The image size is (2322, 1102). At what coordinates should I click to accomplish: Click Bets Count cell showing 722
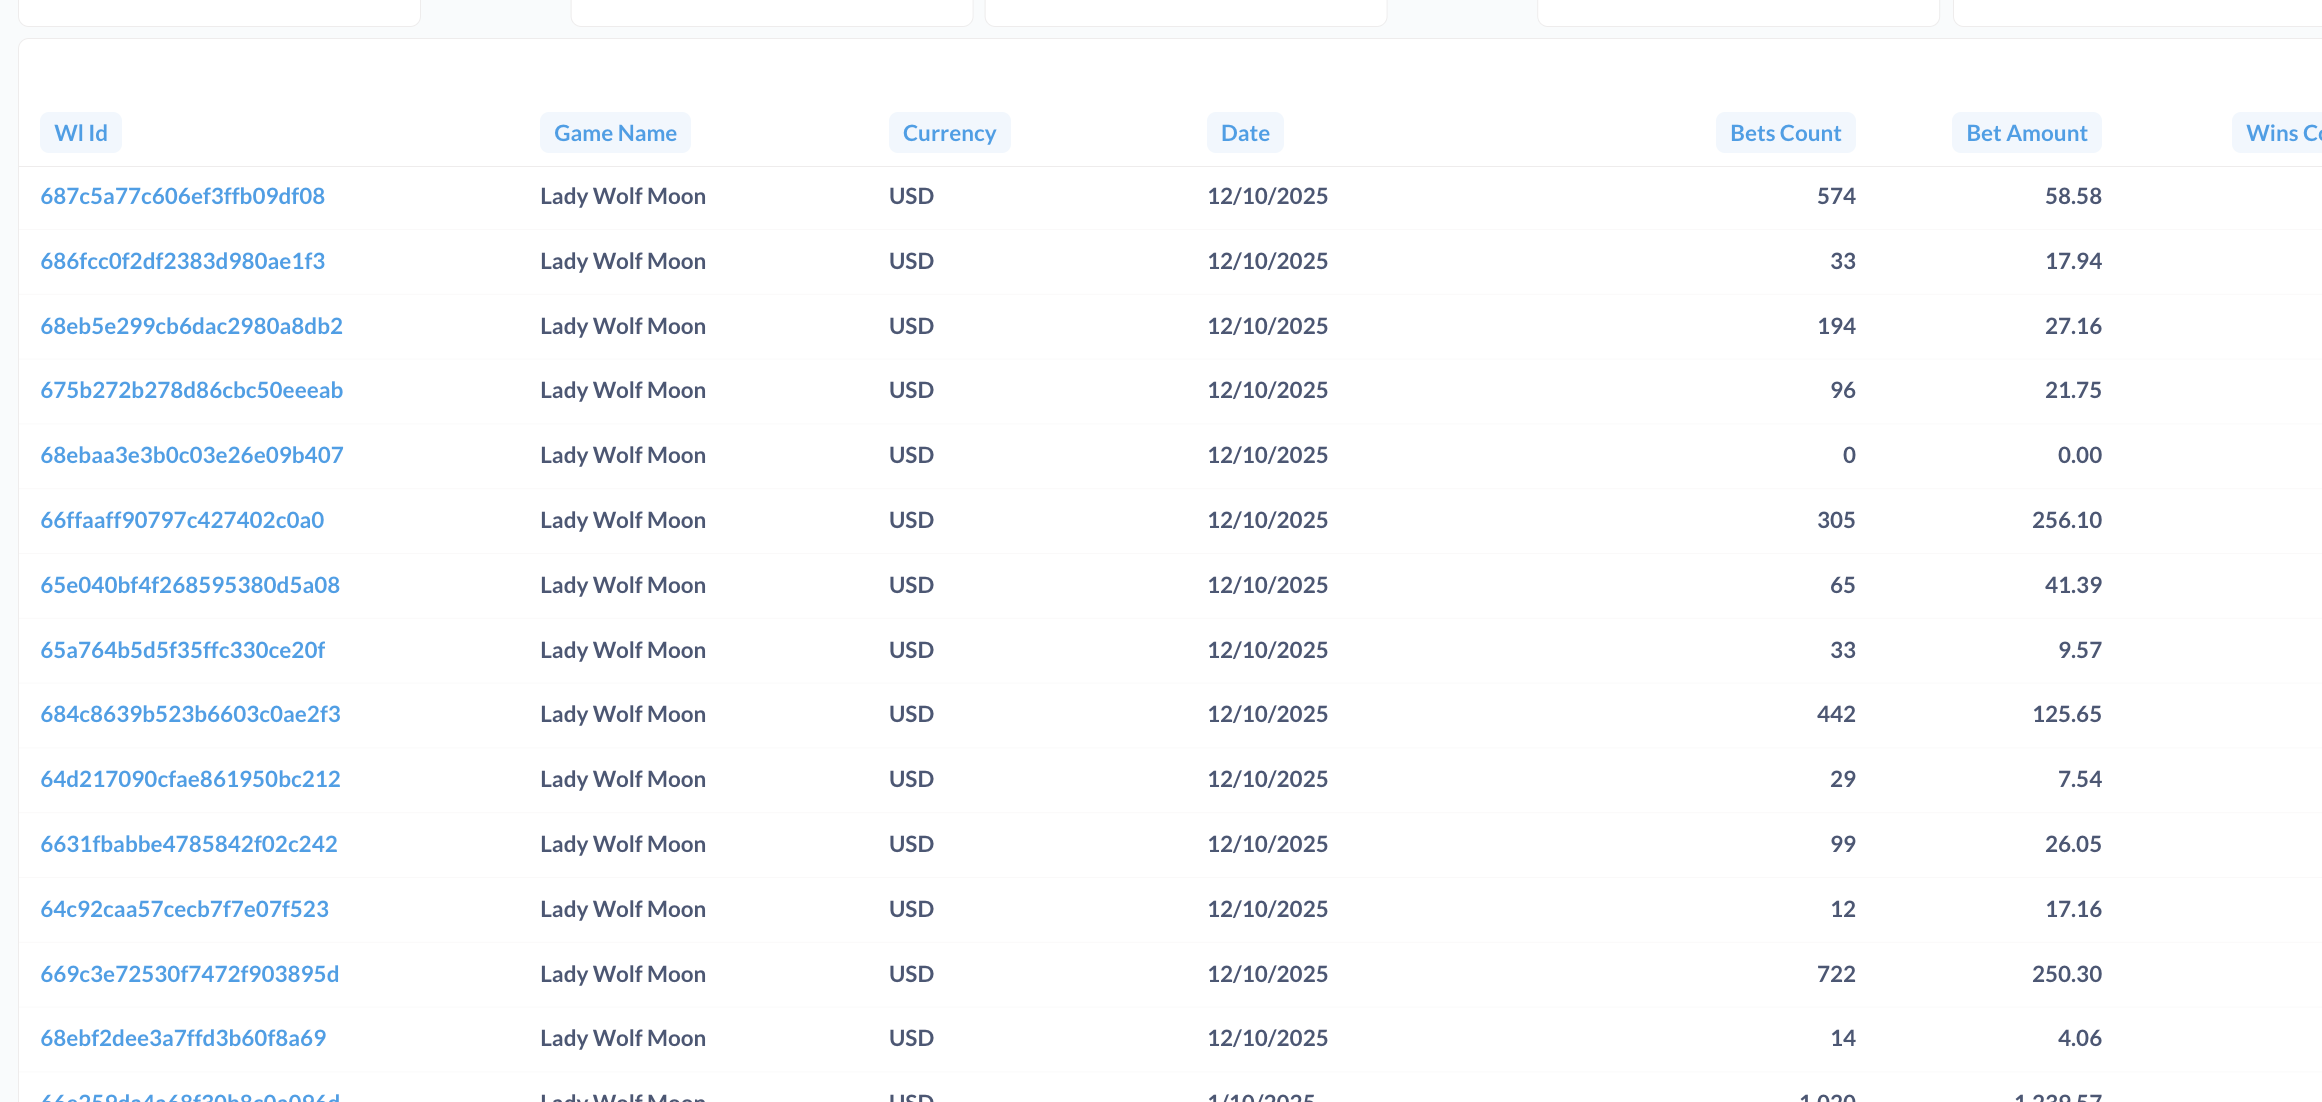click(1835, 974)
